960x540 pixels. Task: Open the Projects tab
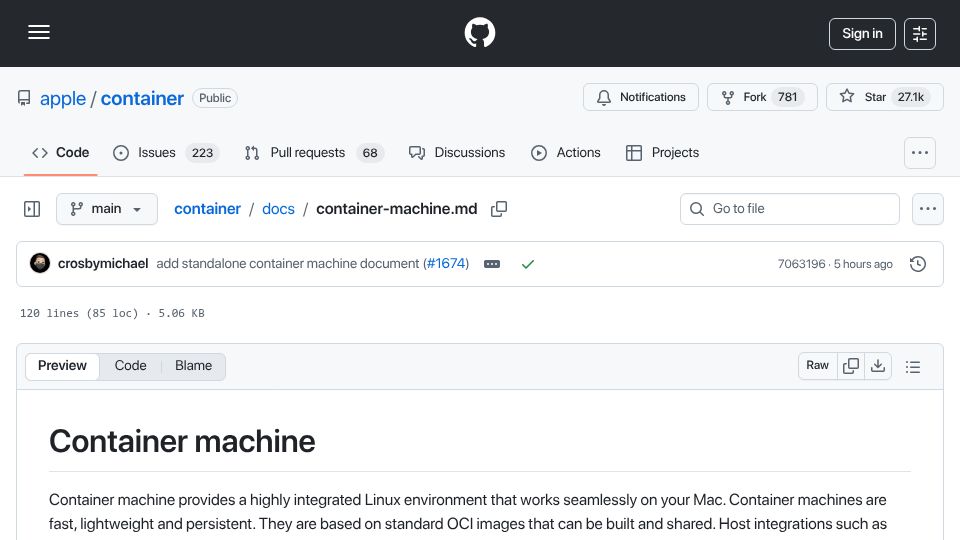tap(662, 152)
